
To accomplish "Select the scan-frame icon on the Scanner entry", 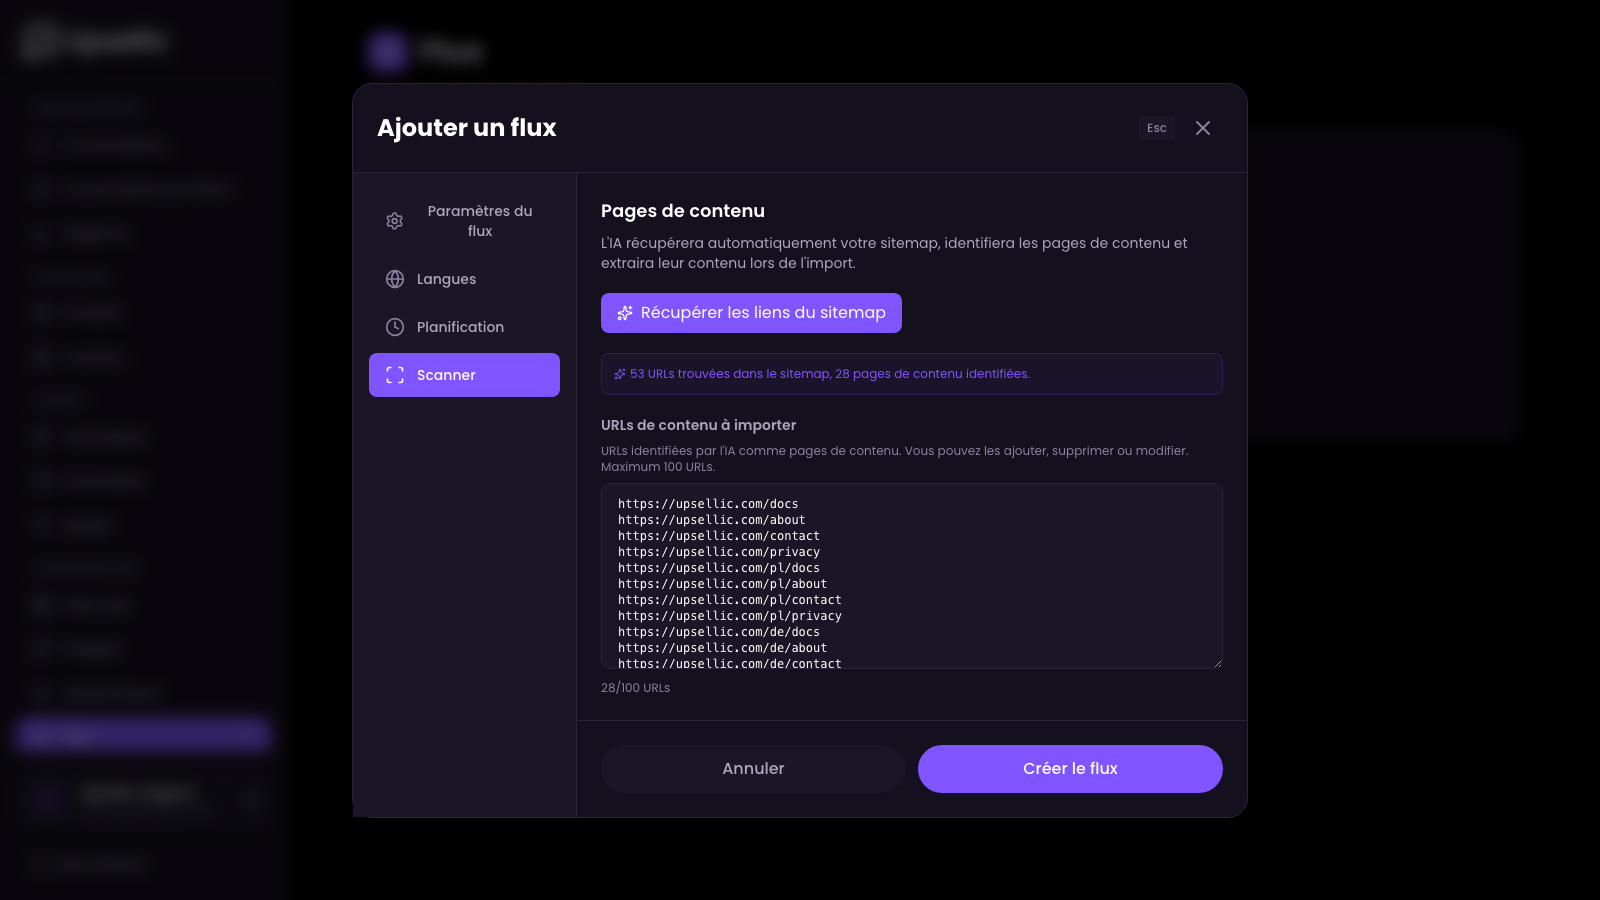I will click(395, 375).
